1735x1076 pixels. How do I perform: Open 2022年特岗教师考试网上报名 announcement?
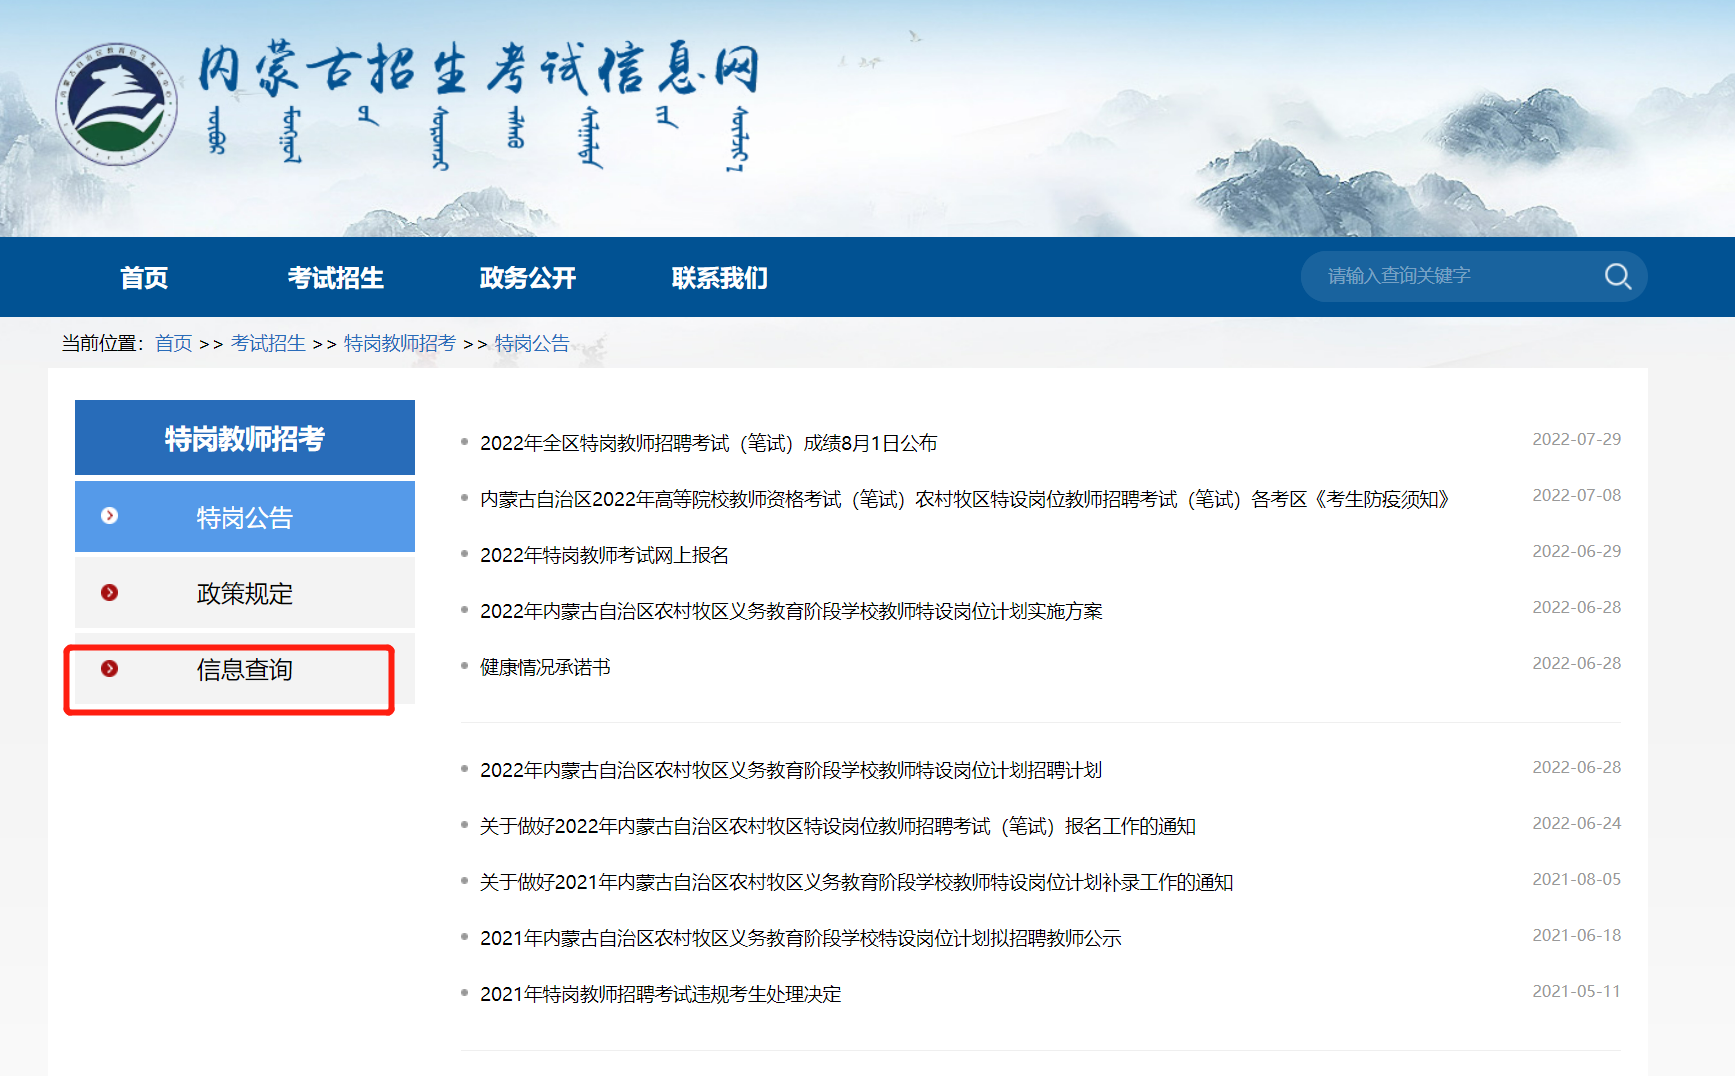[604, 555]
